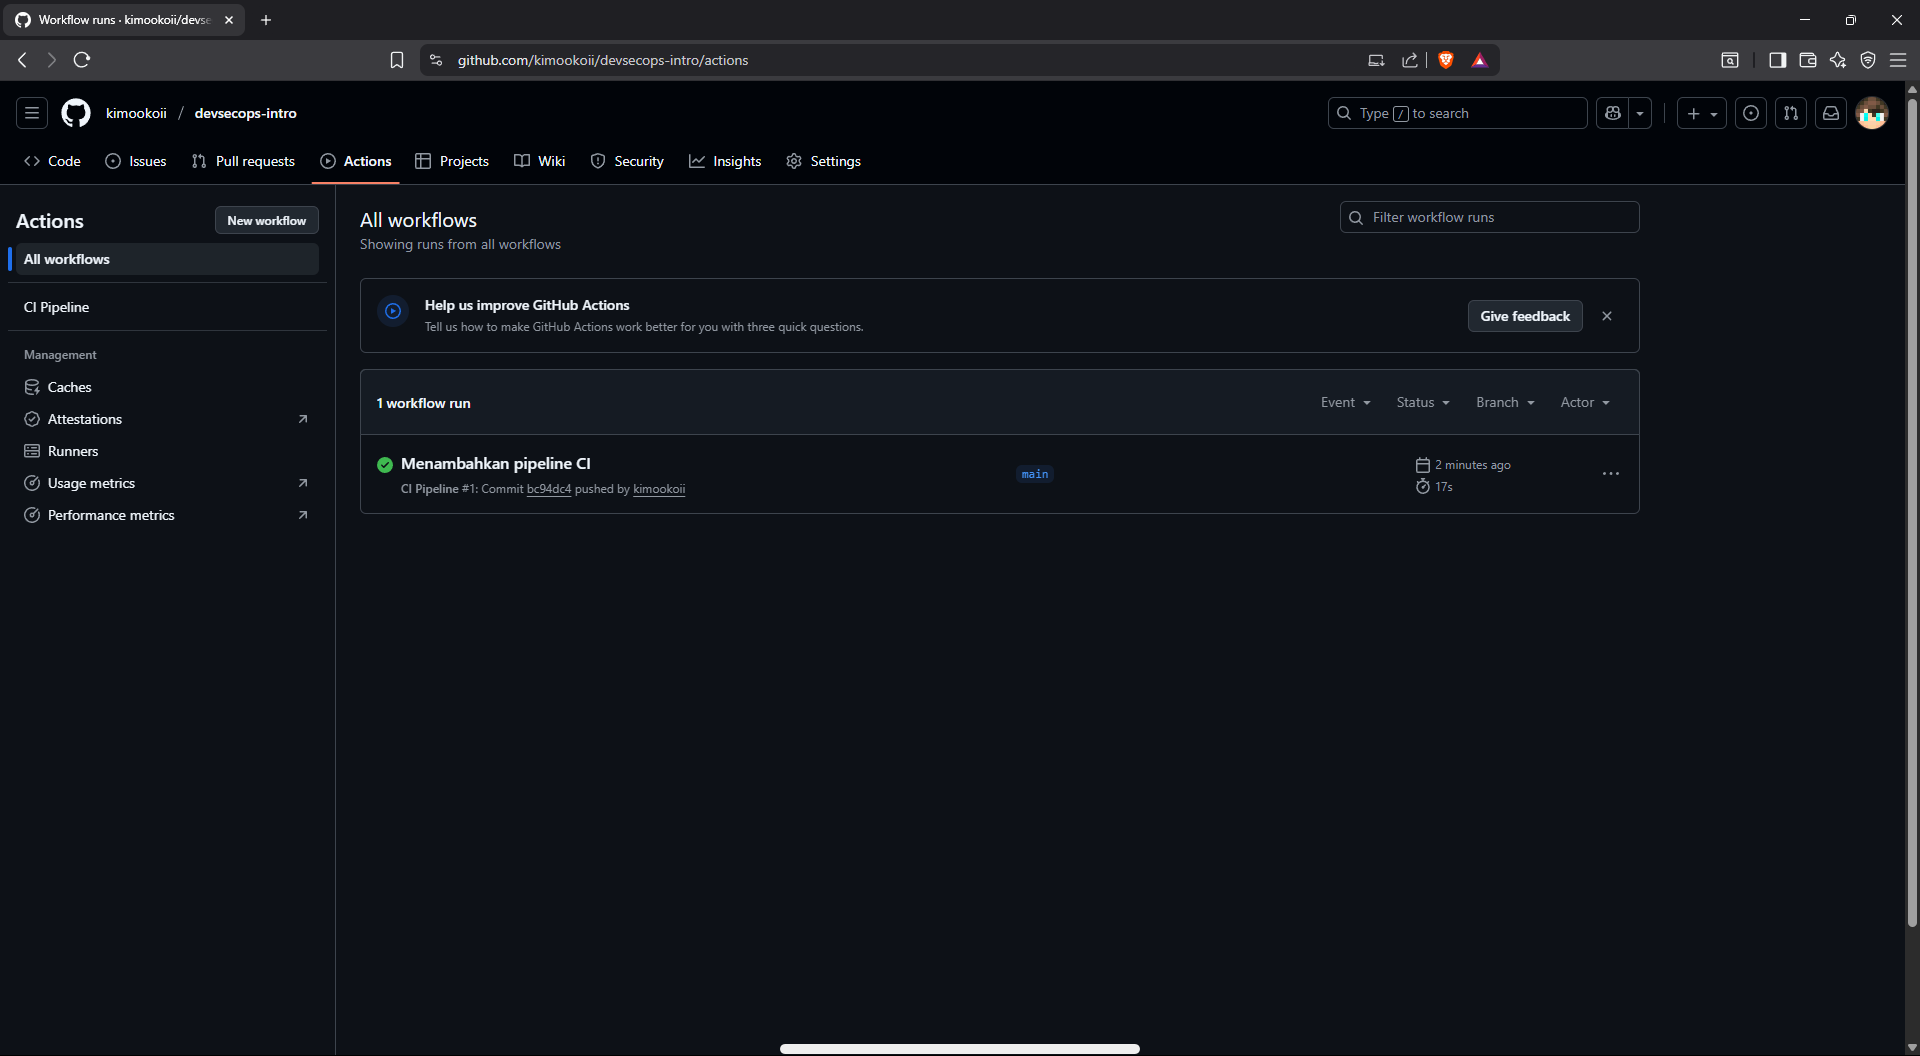
Task: Open the notifications inbox icon
Action: (x=1831, y=113)
